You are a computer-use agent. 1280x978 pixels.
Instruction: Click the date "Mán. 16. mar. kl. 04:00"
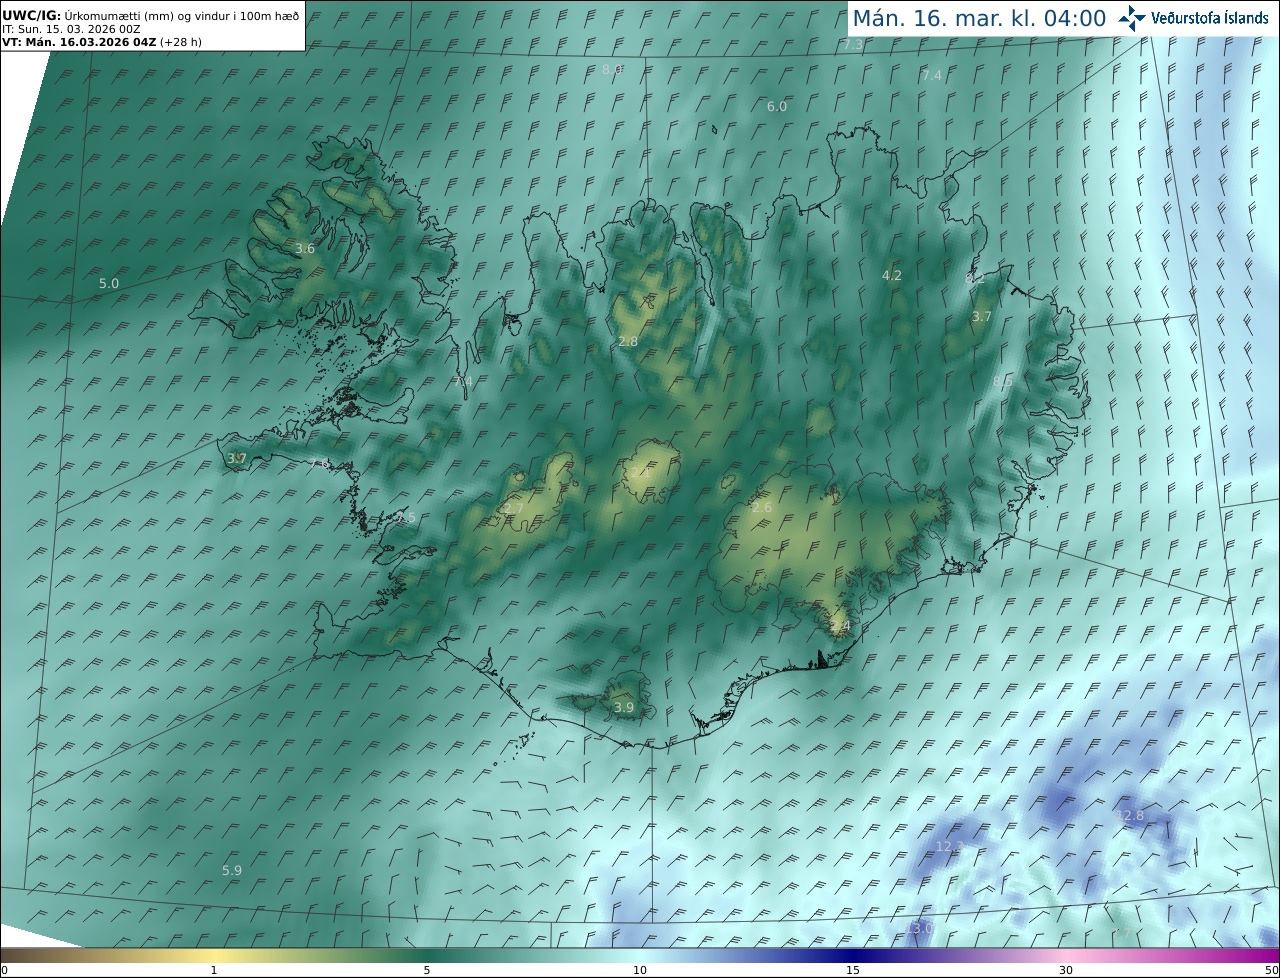click(x=978, y=18)
